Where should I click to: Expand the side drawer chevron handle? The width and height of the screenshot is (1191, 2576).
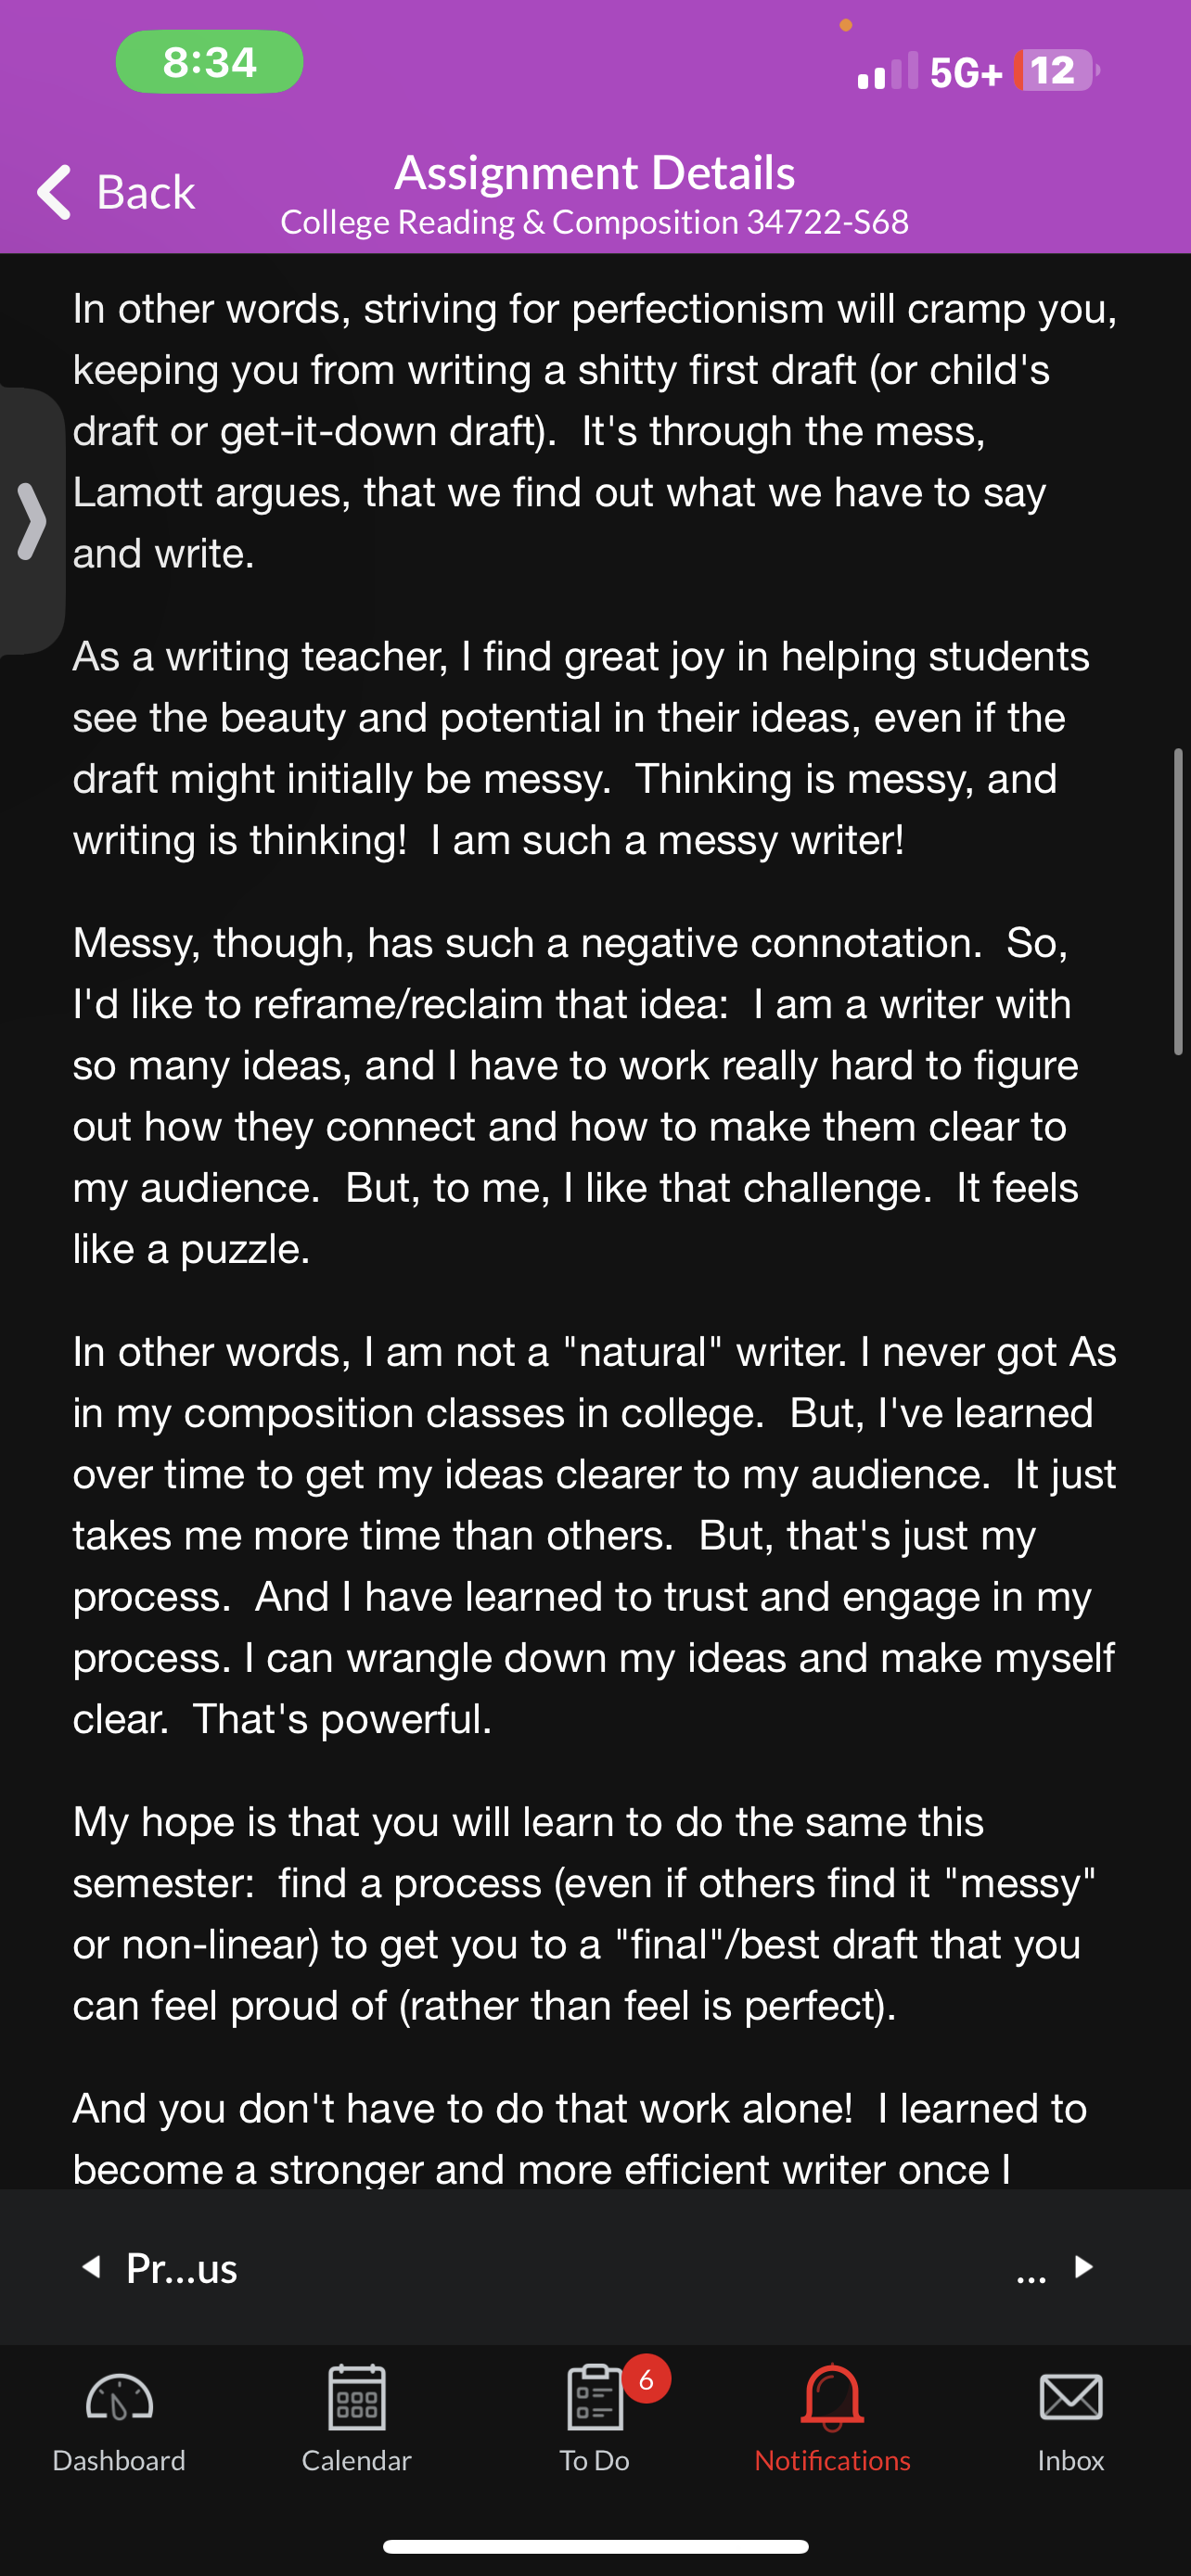coord(31,521)
